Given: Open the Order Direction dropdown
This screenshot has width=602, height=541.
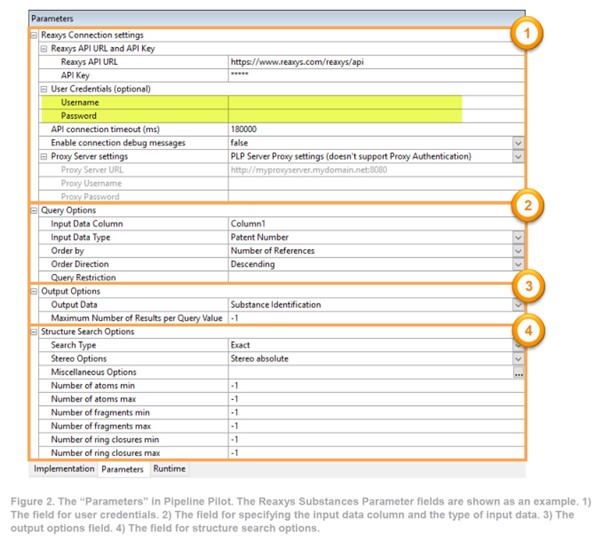Looking at the screenshot, I should 518,264.
